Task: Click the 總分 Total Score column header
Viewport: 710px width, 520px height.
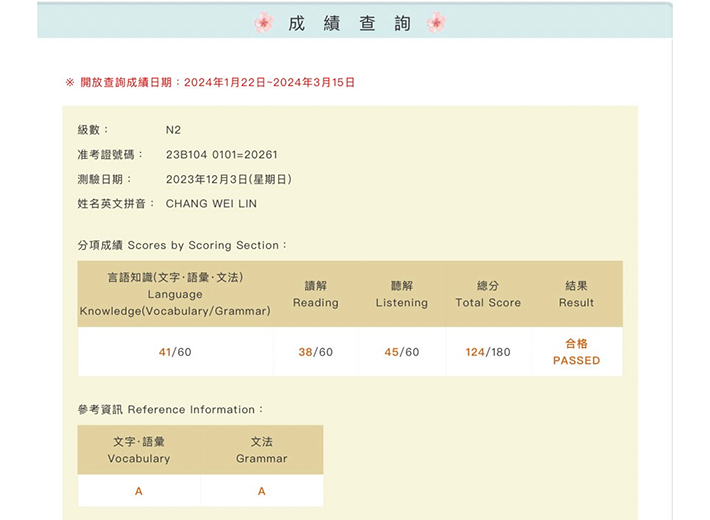Action: coord(488,294)
